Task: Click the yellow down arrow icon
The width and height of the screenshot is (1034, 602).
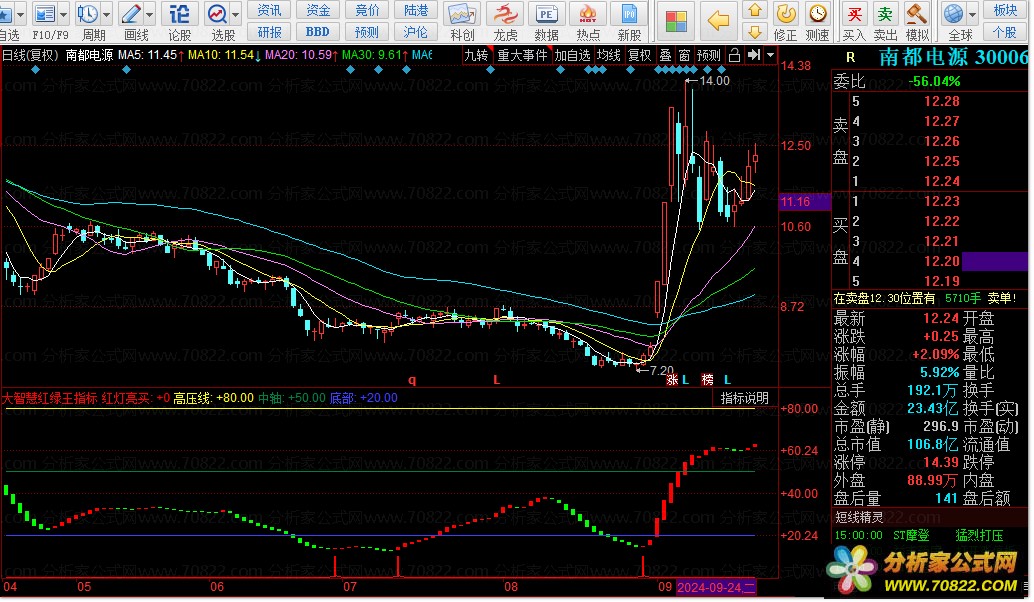Action: point(755,32)
